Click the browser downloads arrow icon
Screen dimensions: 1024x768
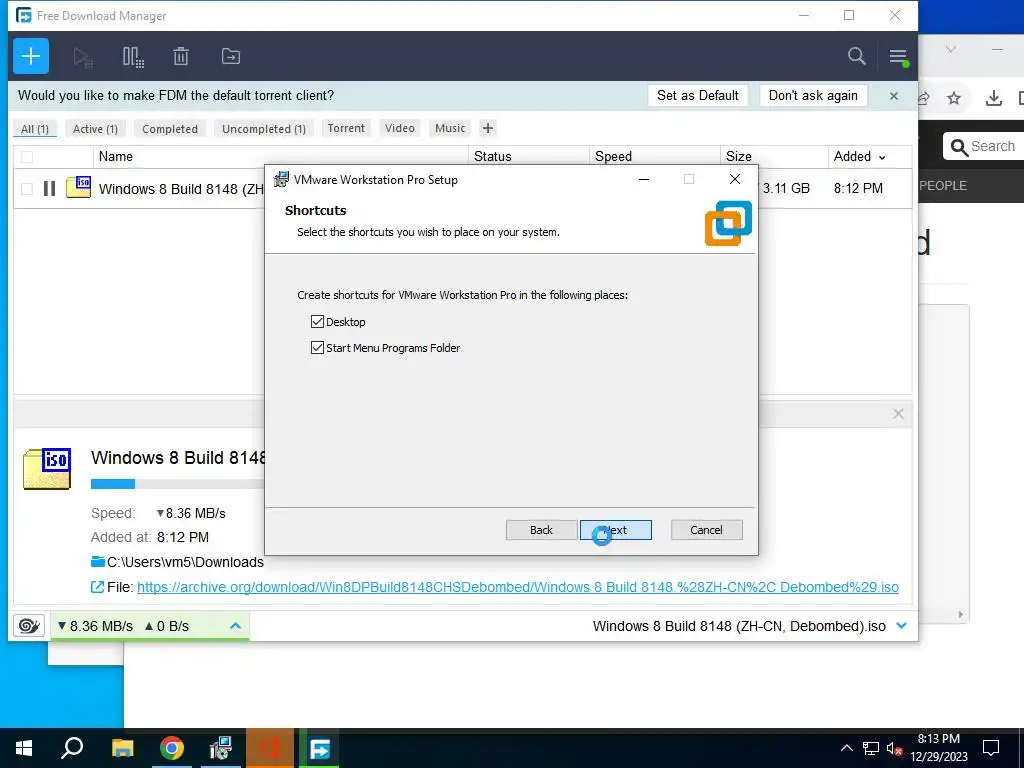tap(993, 98)
